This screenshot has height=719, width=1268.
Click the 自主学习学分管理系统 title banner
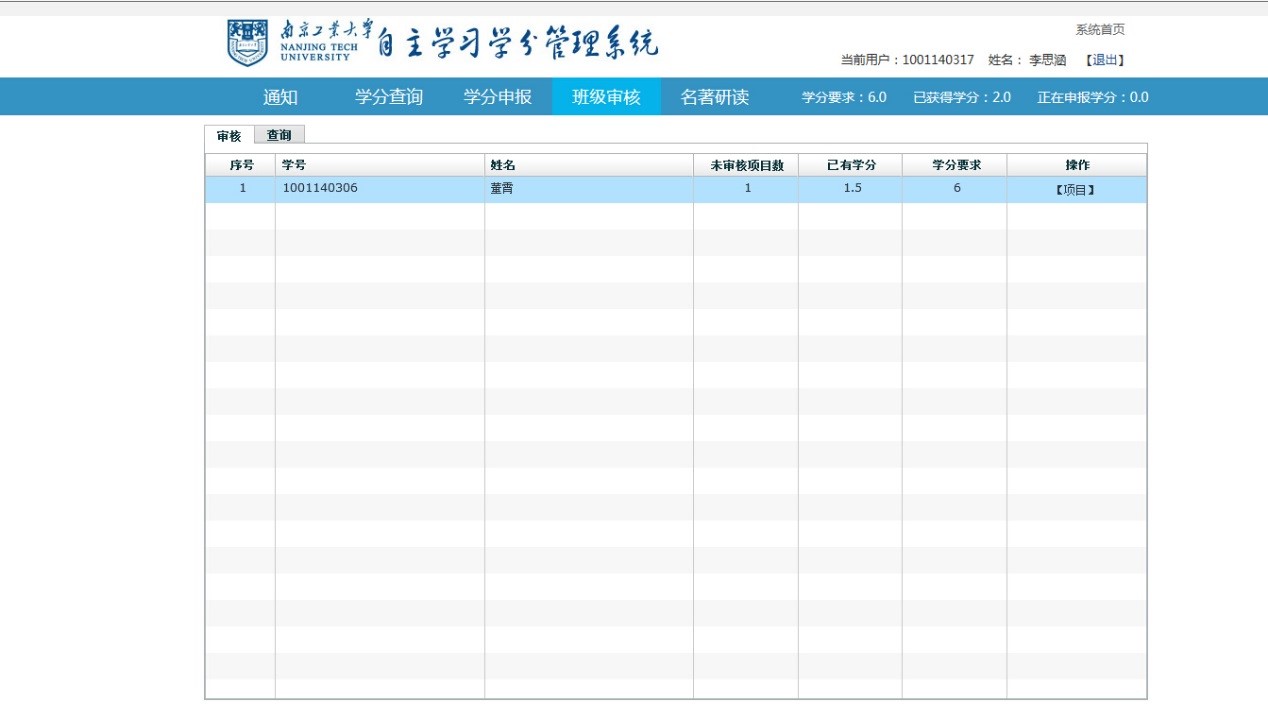[518, 43]
